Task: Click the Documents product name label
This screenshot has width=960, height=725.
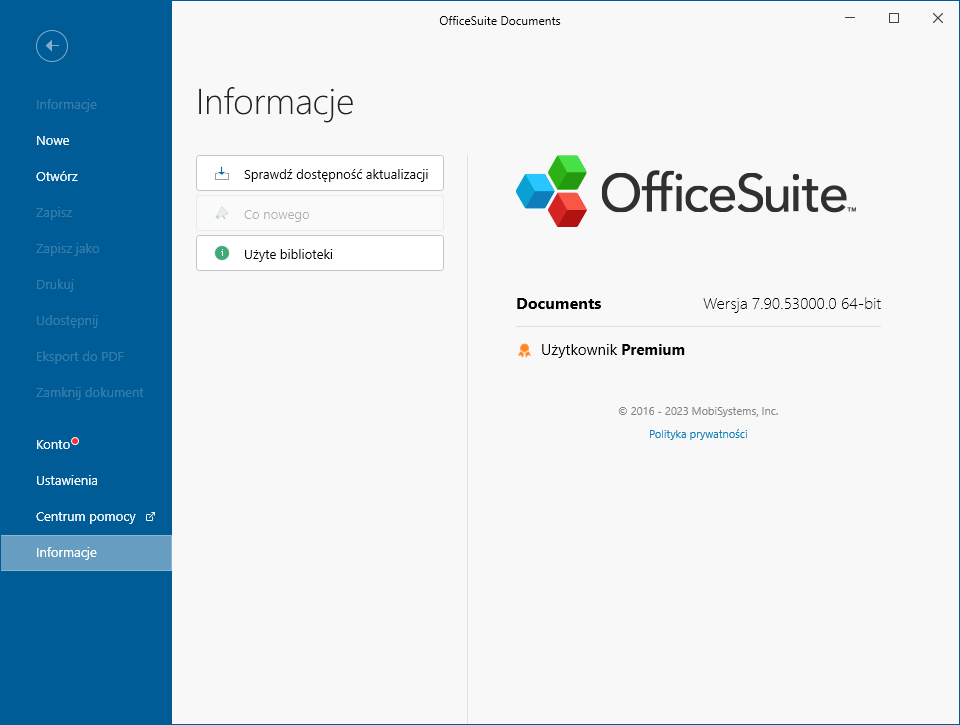Action: 558,304
